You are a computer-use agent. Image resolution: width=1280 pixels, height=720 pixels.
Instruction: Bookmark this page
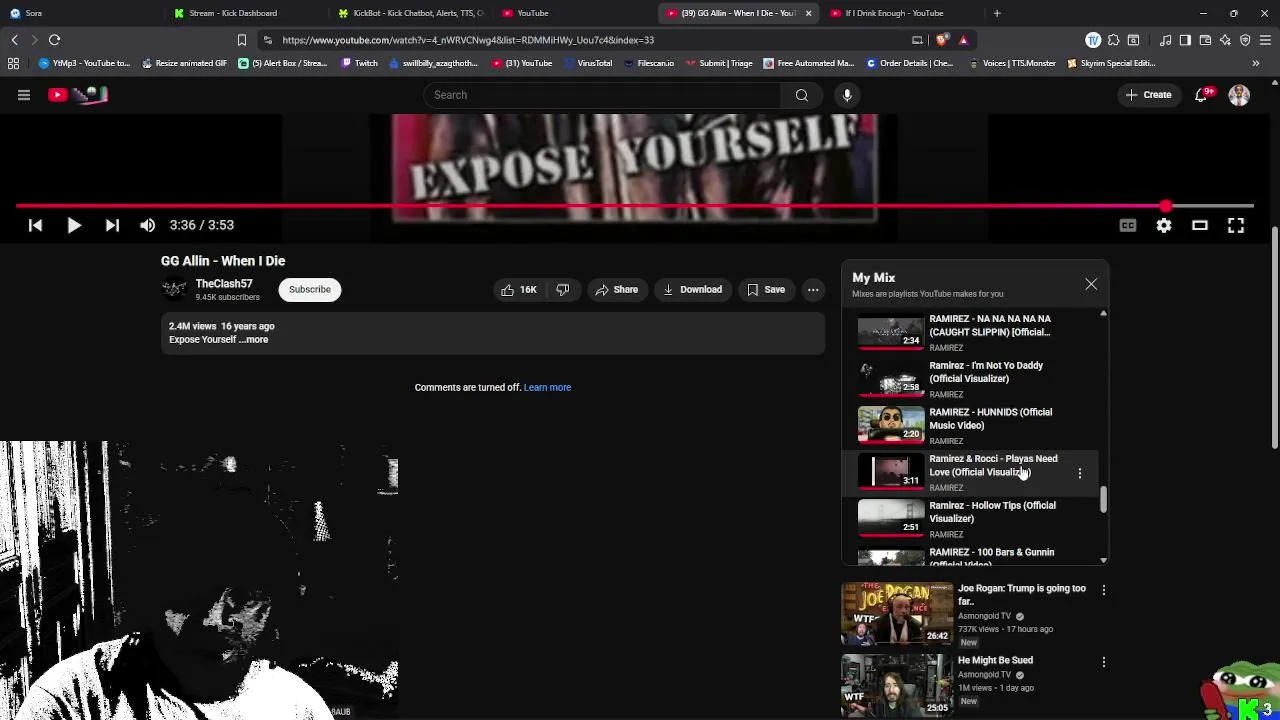[241, 40]
